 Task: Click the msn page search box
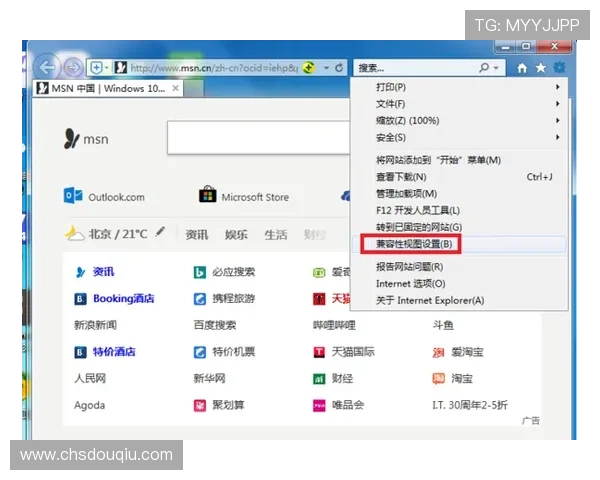[259, 138]
